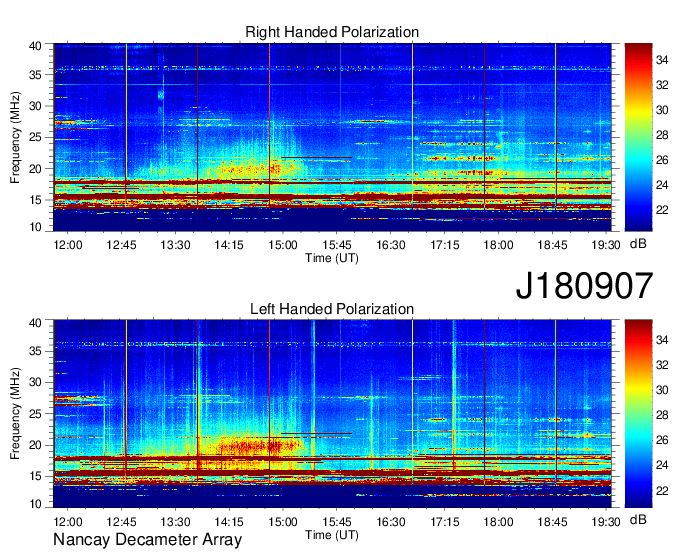Click the 18:45 tick on Right Handed plot

pos(552,245)
